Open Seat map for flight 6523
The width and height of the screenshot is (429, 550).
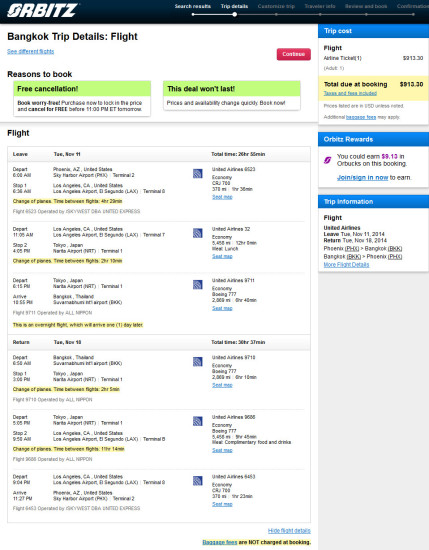point(222,197)
